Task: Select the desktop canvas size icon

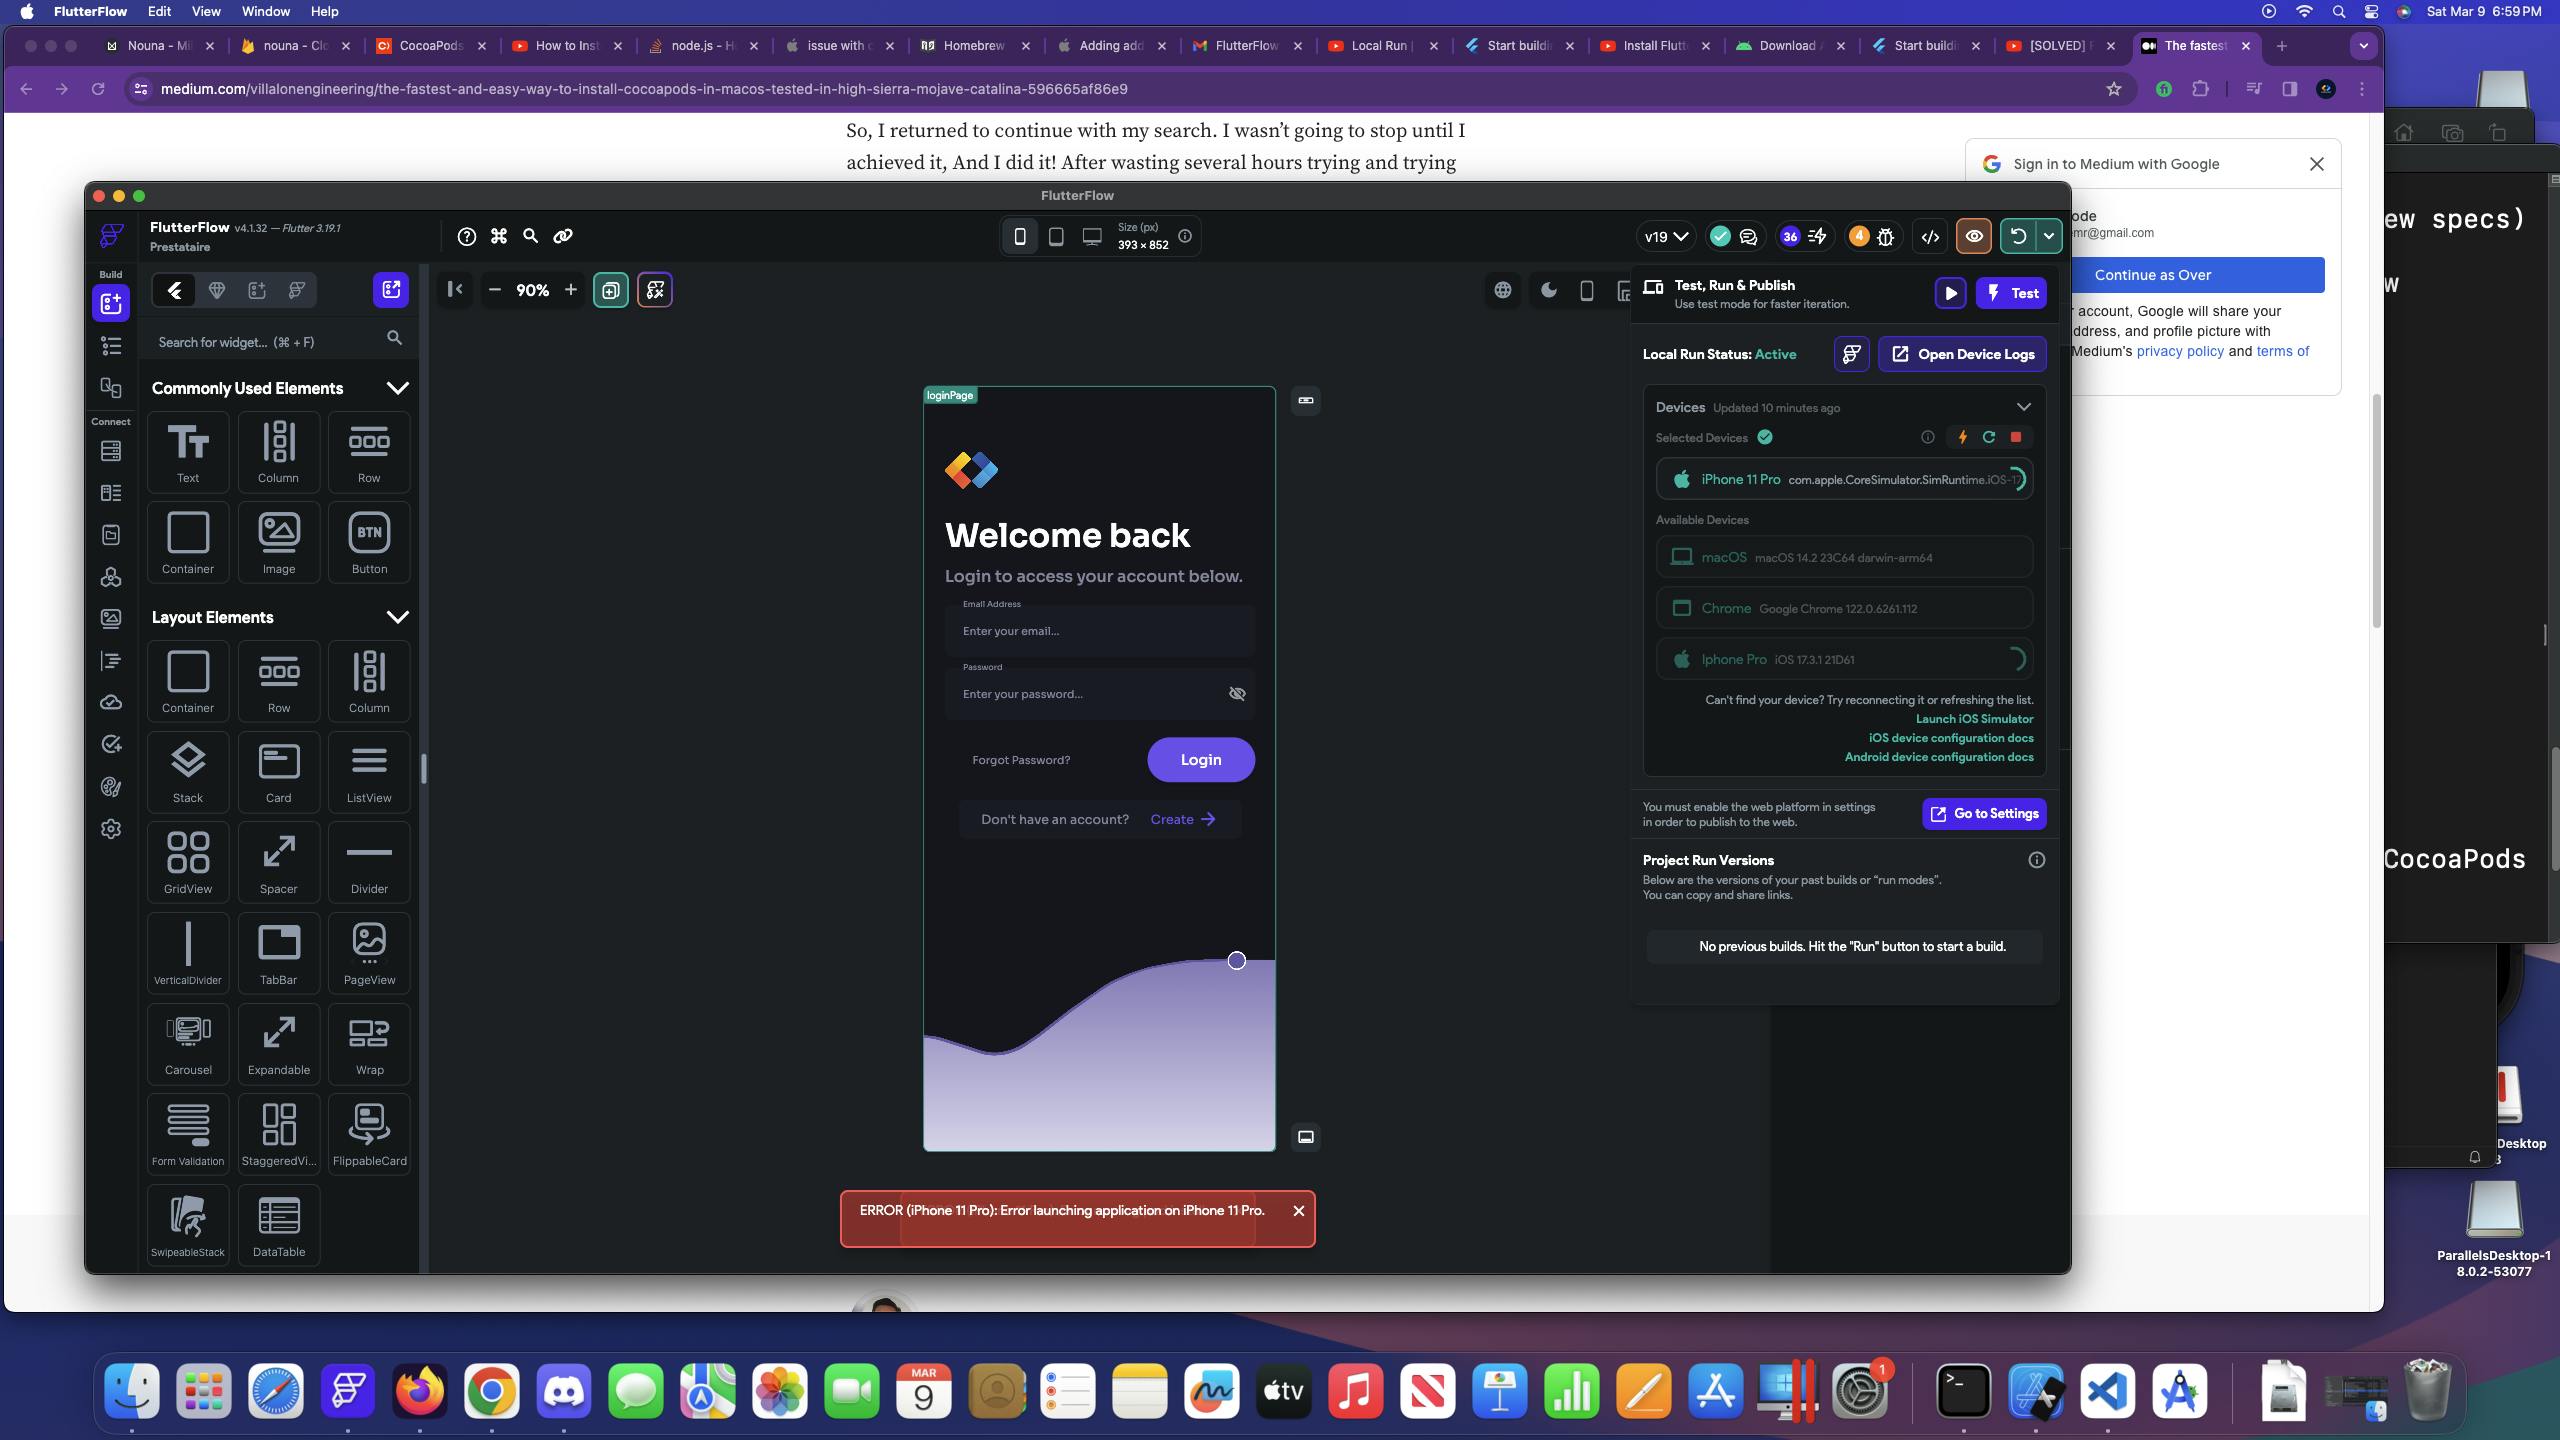Action: [1092, 236]
